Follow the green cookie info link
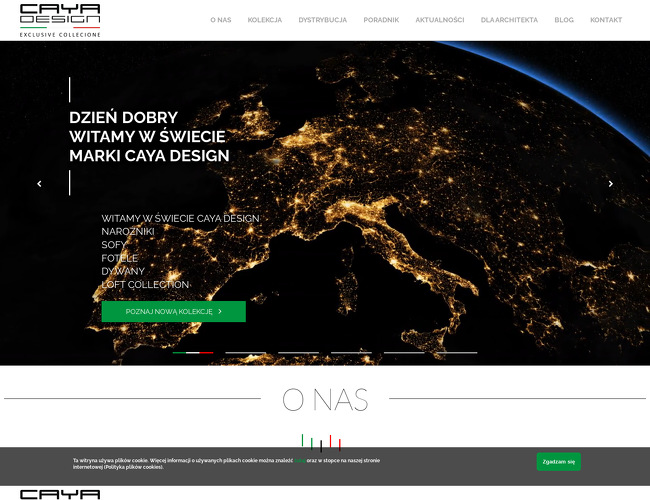650x500 pixels. (x=300, y=461)
